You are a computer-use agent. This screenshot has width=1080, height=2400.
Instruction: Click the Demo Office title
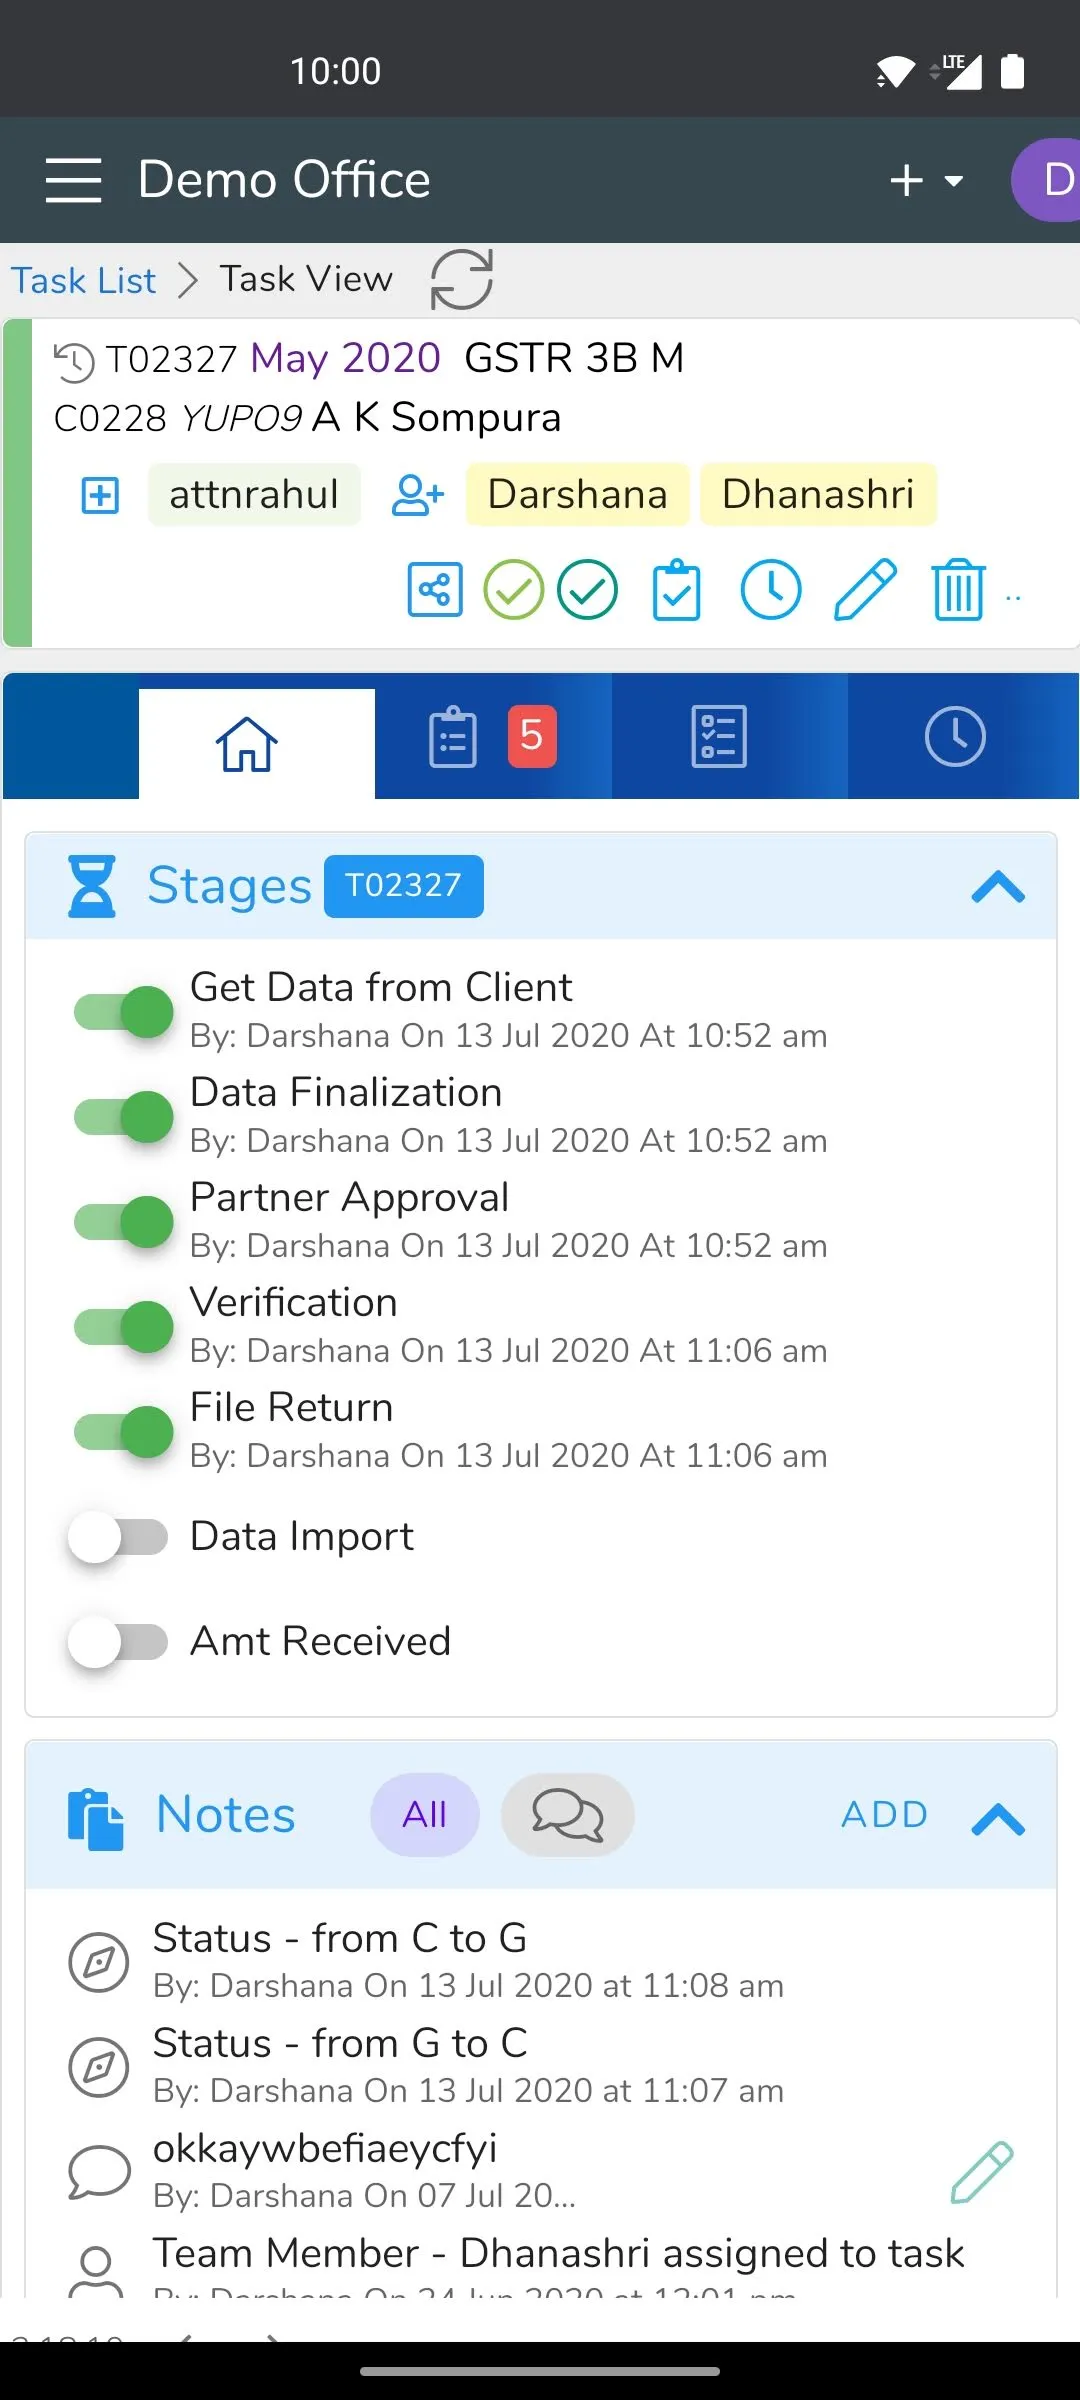(284, 180)
